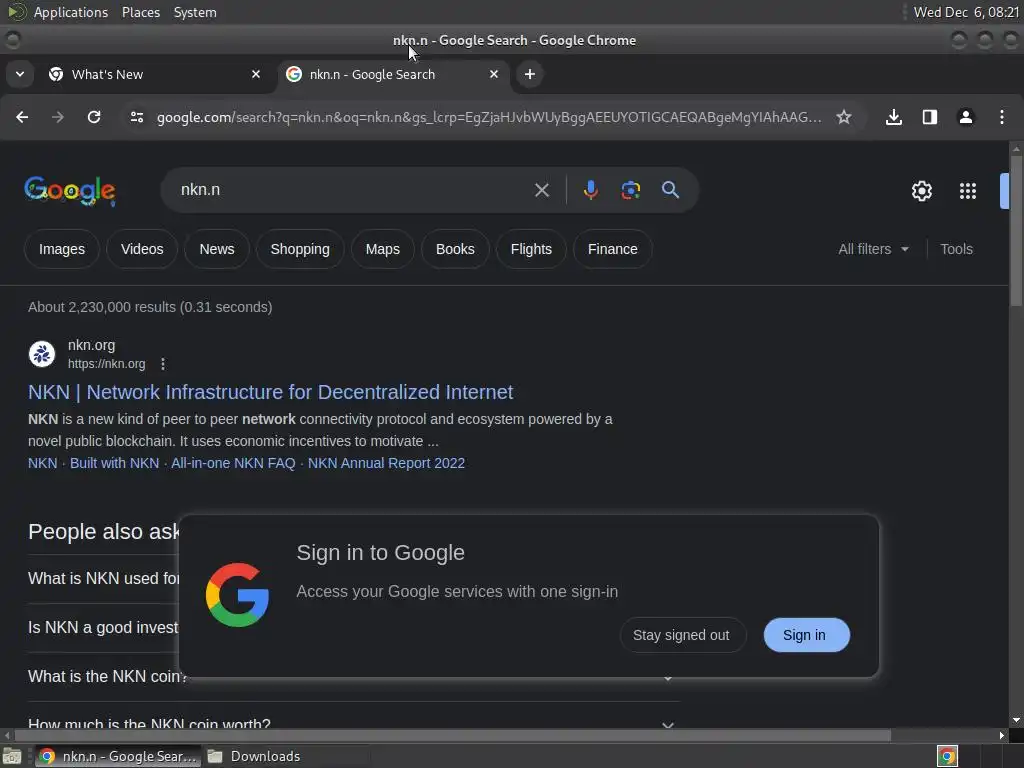1024x768 pixels.
Task: Open All-in-one NKN FAQ sitelink
Action: pyautogui.click(x=233, y=463)
